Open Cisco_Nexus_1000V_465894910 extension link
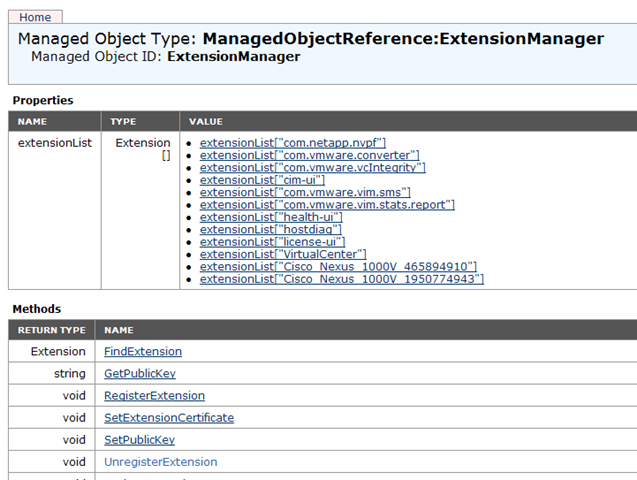637x480 pixels. [x=338, y=266]
